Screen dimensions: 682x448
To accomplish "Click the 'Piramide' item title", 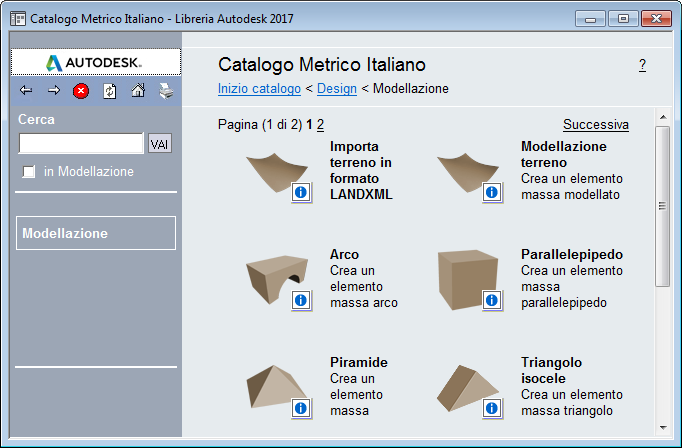I will [358, 362].
